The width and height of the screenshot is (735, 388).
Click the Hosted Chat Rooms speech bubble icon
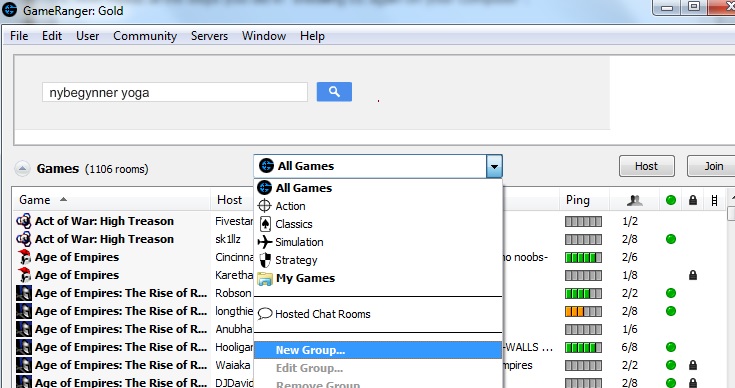point(265,313)
